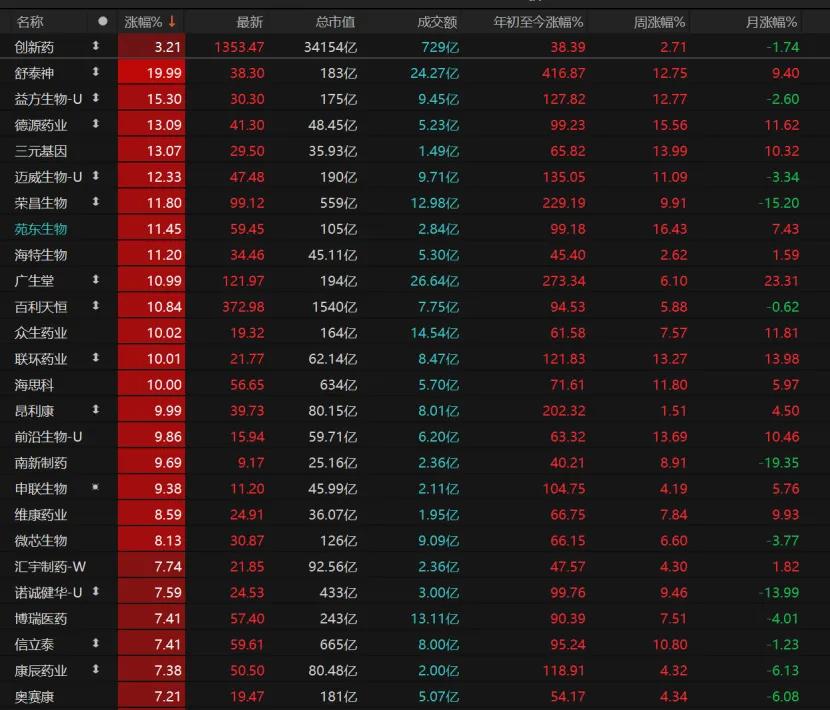
Task: Click the marker icon next to 昂利康
Action: pos(96,410)
